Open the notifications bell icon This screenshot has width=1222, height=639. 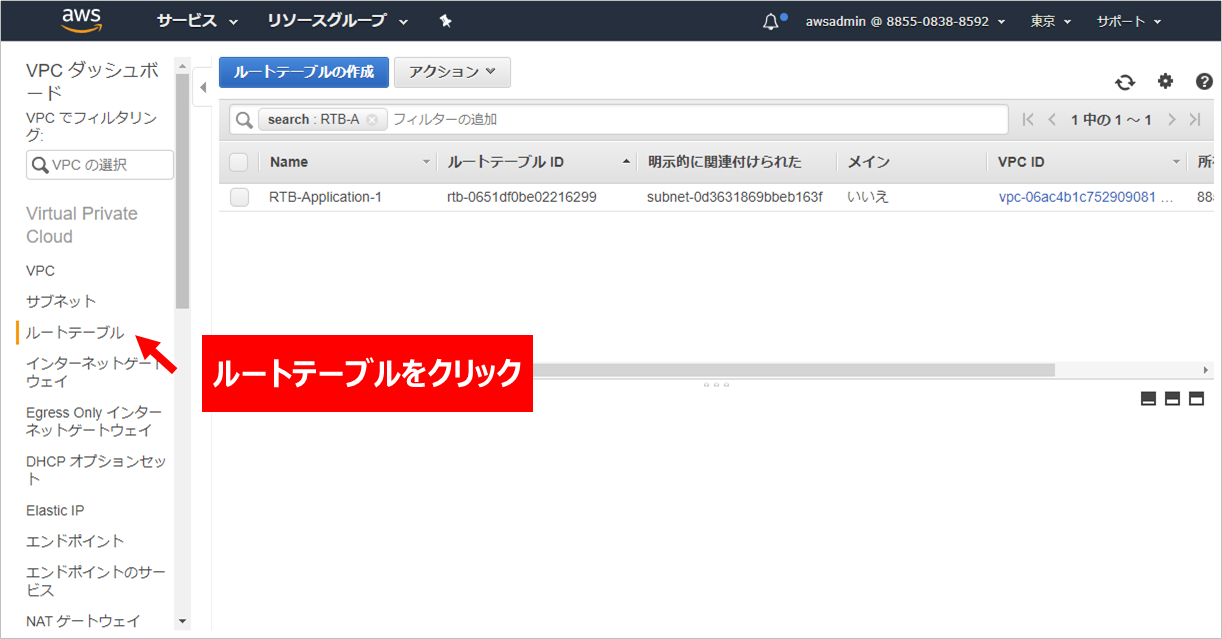click(771, 22)
